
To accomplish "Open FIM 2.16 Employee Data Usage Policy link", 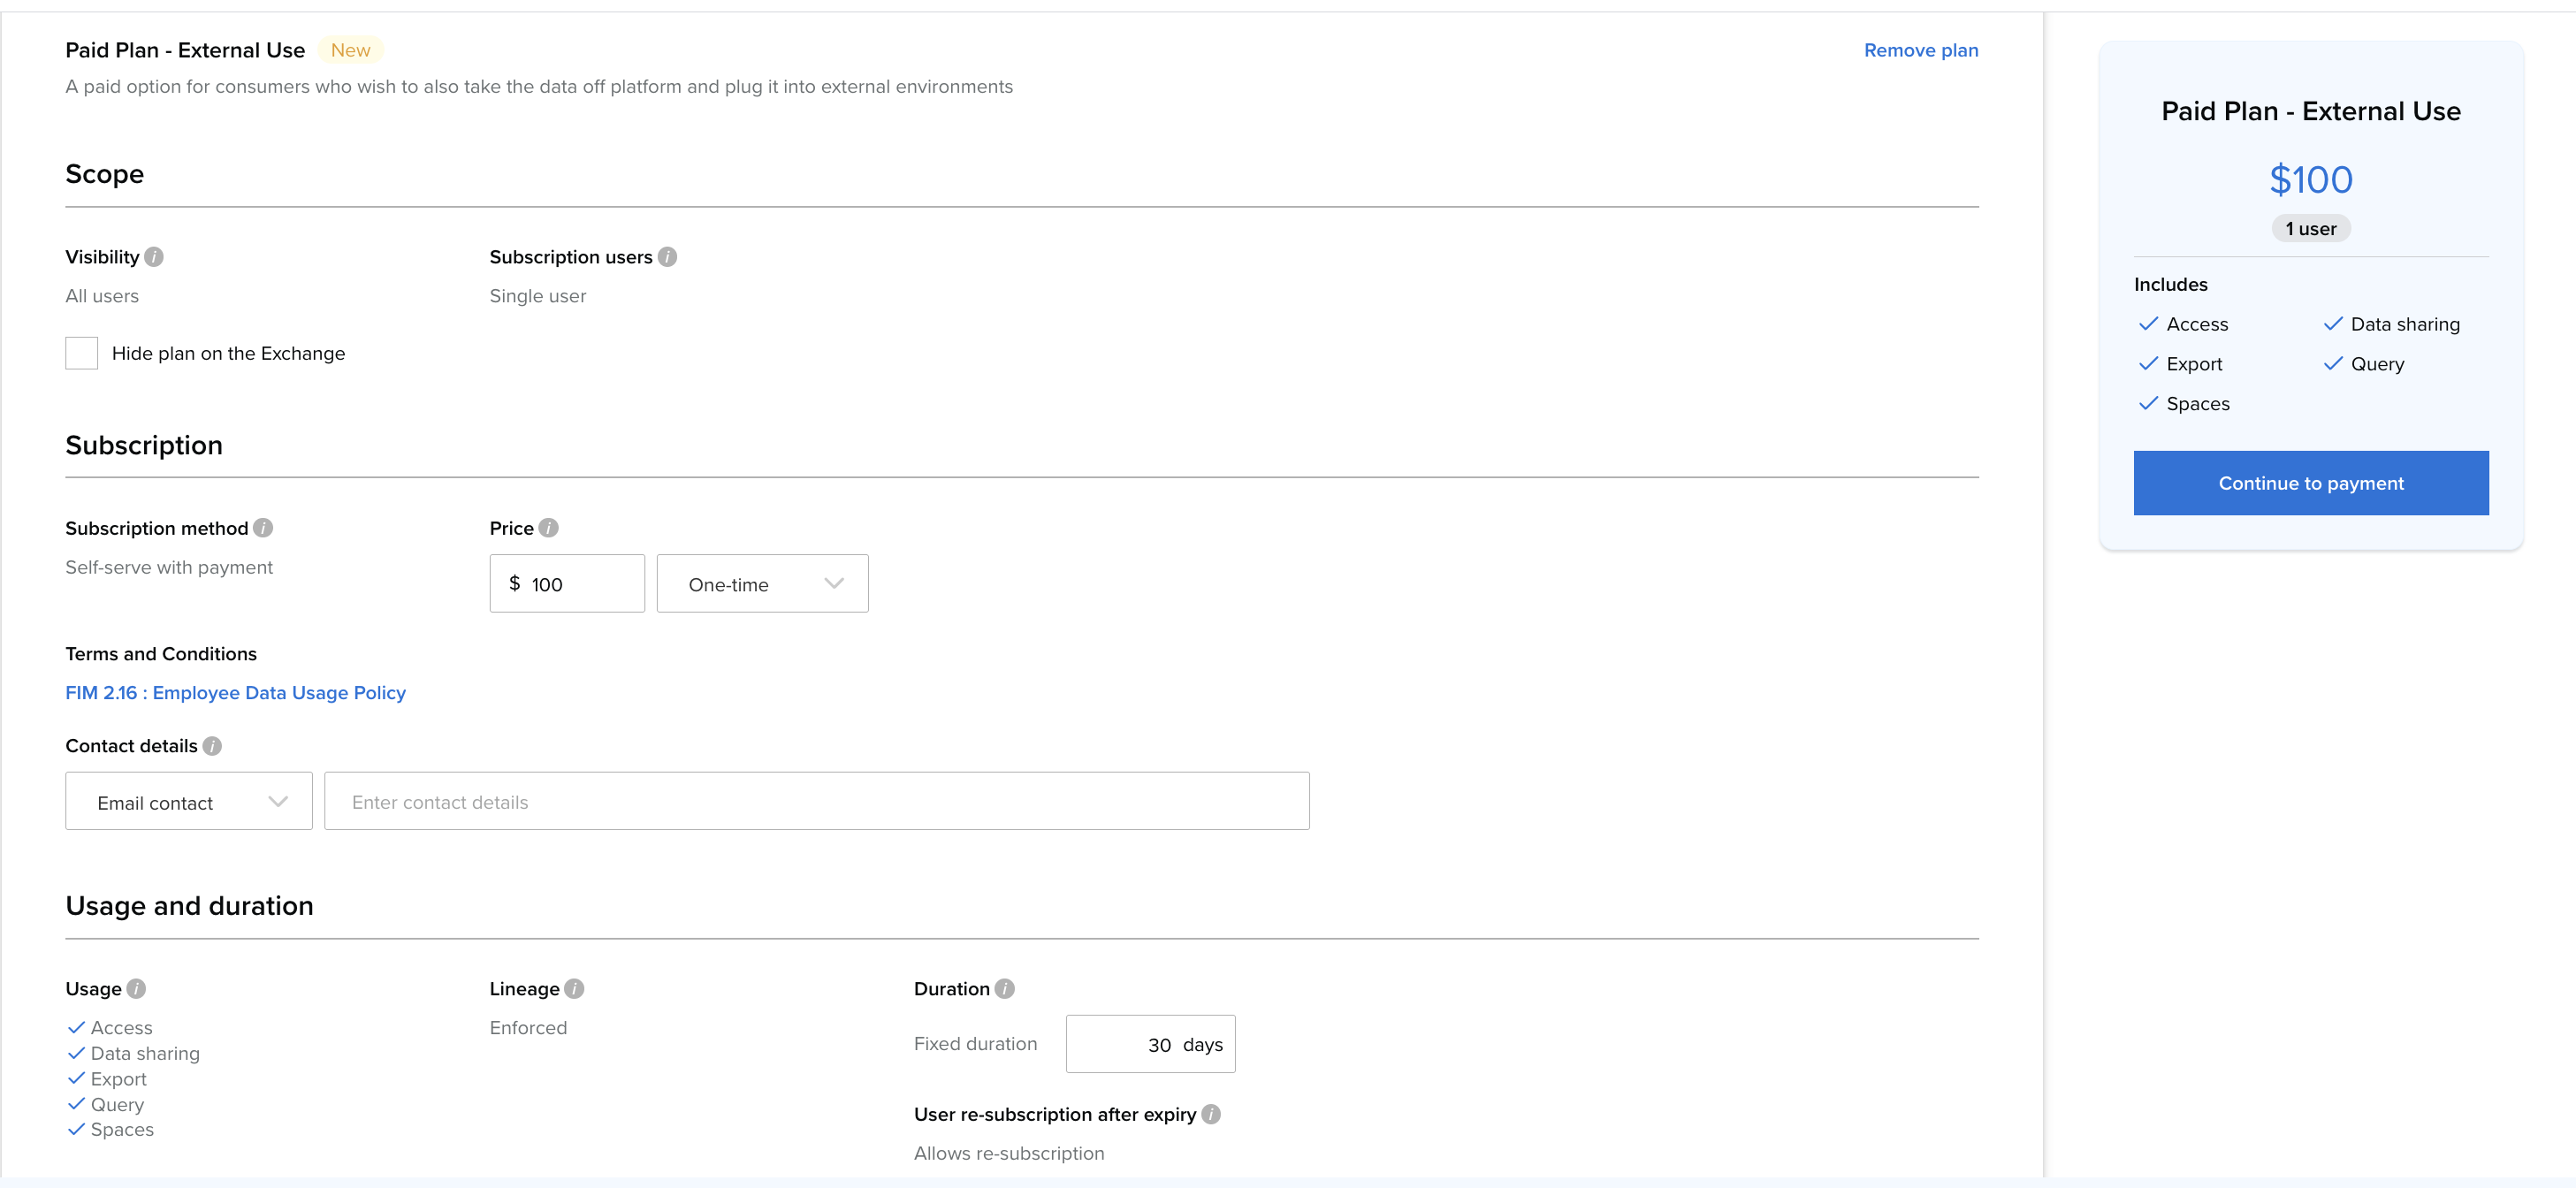I will (236, 693).
